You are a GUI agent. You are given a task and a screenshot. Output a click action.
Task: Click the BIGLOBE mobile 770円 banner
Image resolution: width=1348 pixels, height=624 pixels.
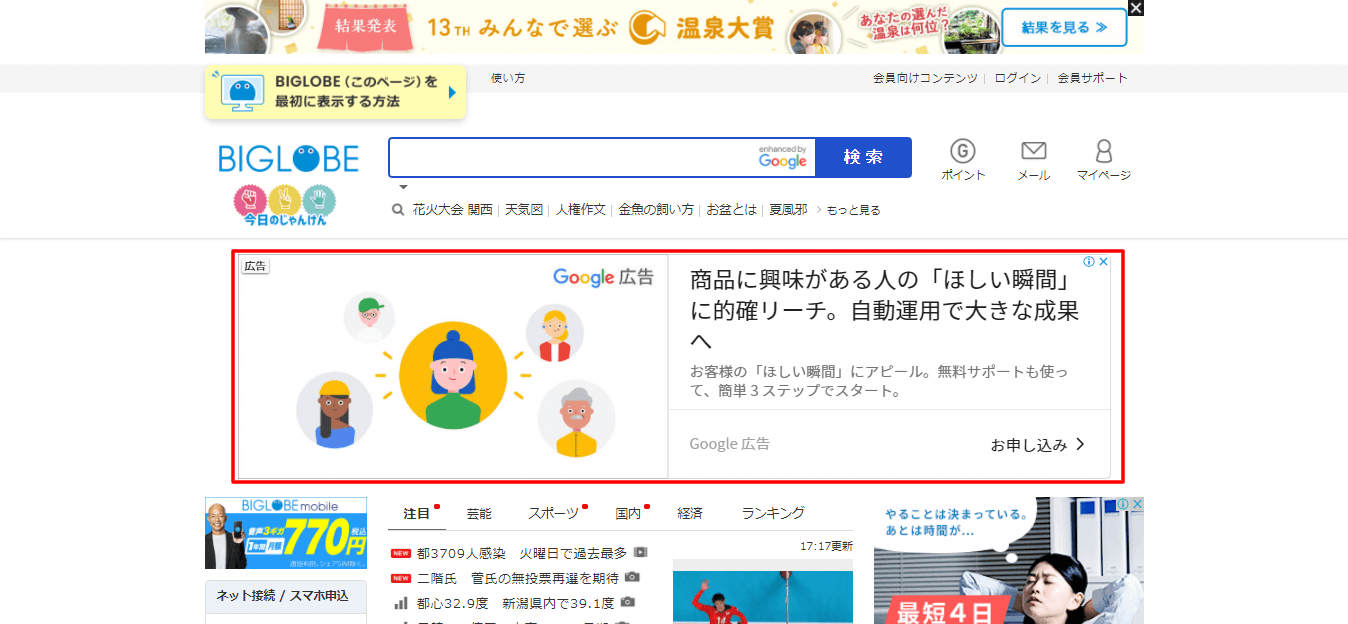286,533
